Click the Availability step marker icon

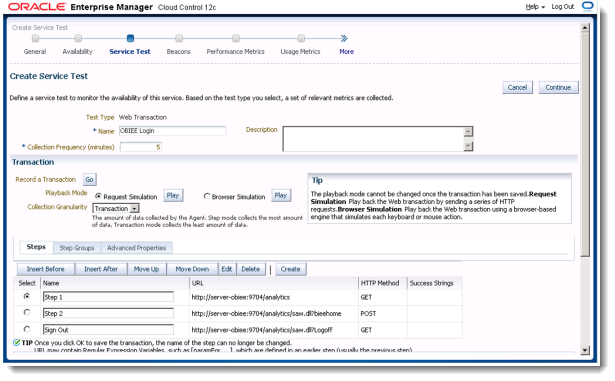[78, 38]
